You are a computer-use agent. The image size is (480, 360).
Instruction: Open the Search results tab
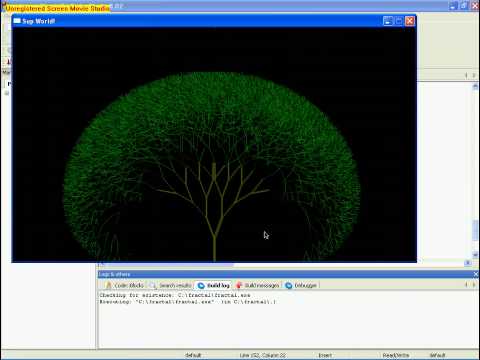(x=170, y=285)
